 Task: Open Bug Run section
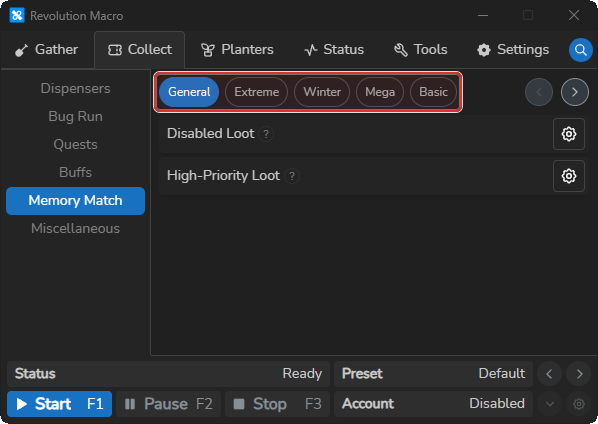point(76,116)
